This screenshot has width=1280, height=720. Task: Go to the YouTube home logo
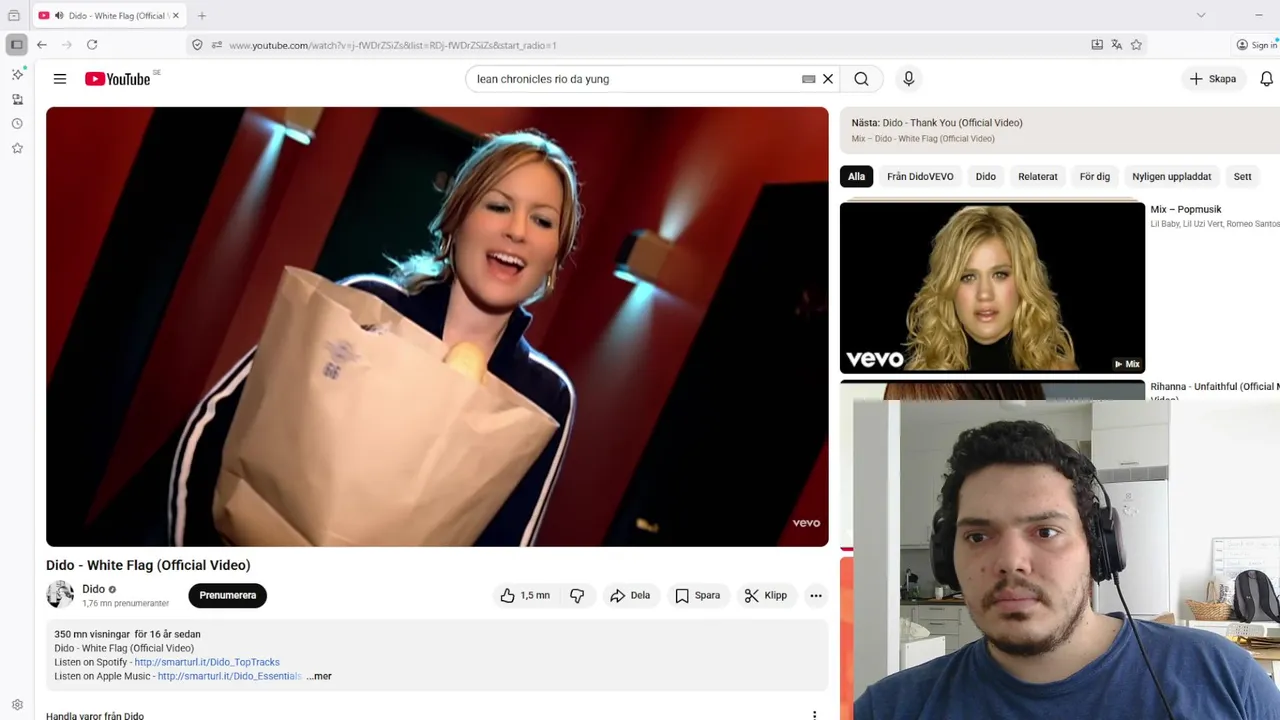click(118, 79)
